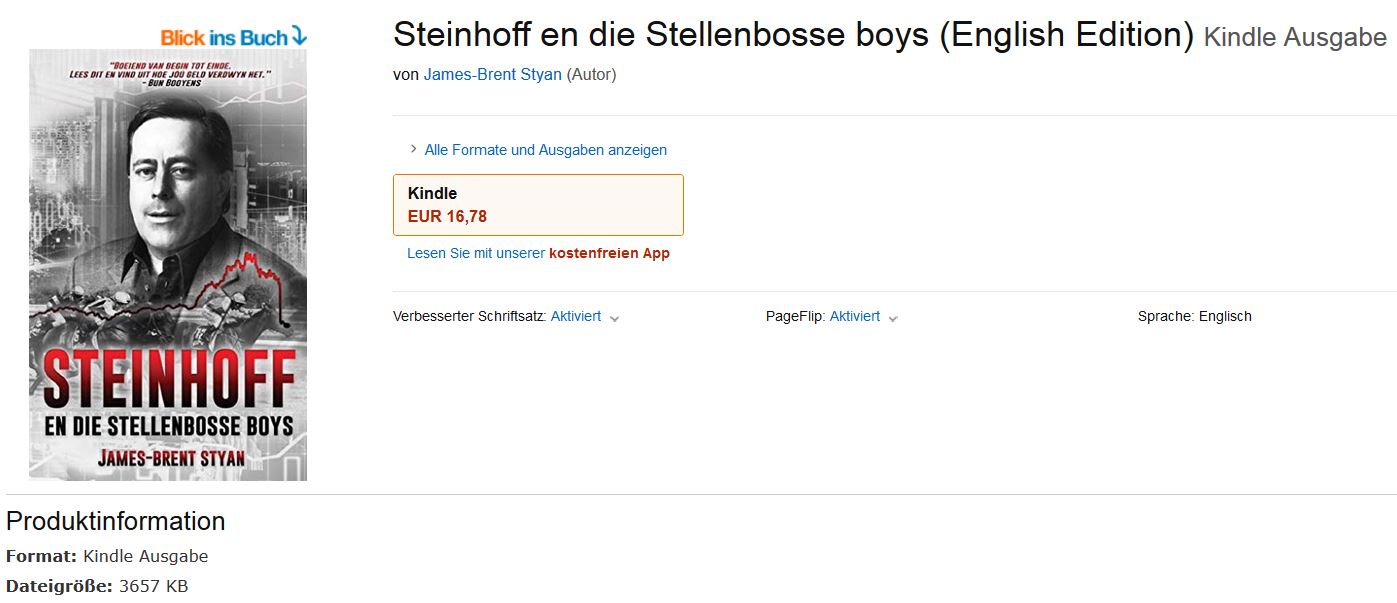
Task: Click the Produktinformation heading
Action: (115, 521)
